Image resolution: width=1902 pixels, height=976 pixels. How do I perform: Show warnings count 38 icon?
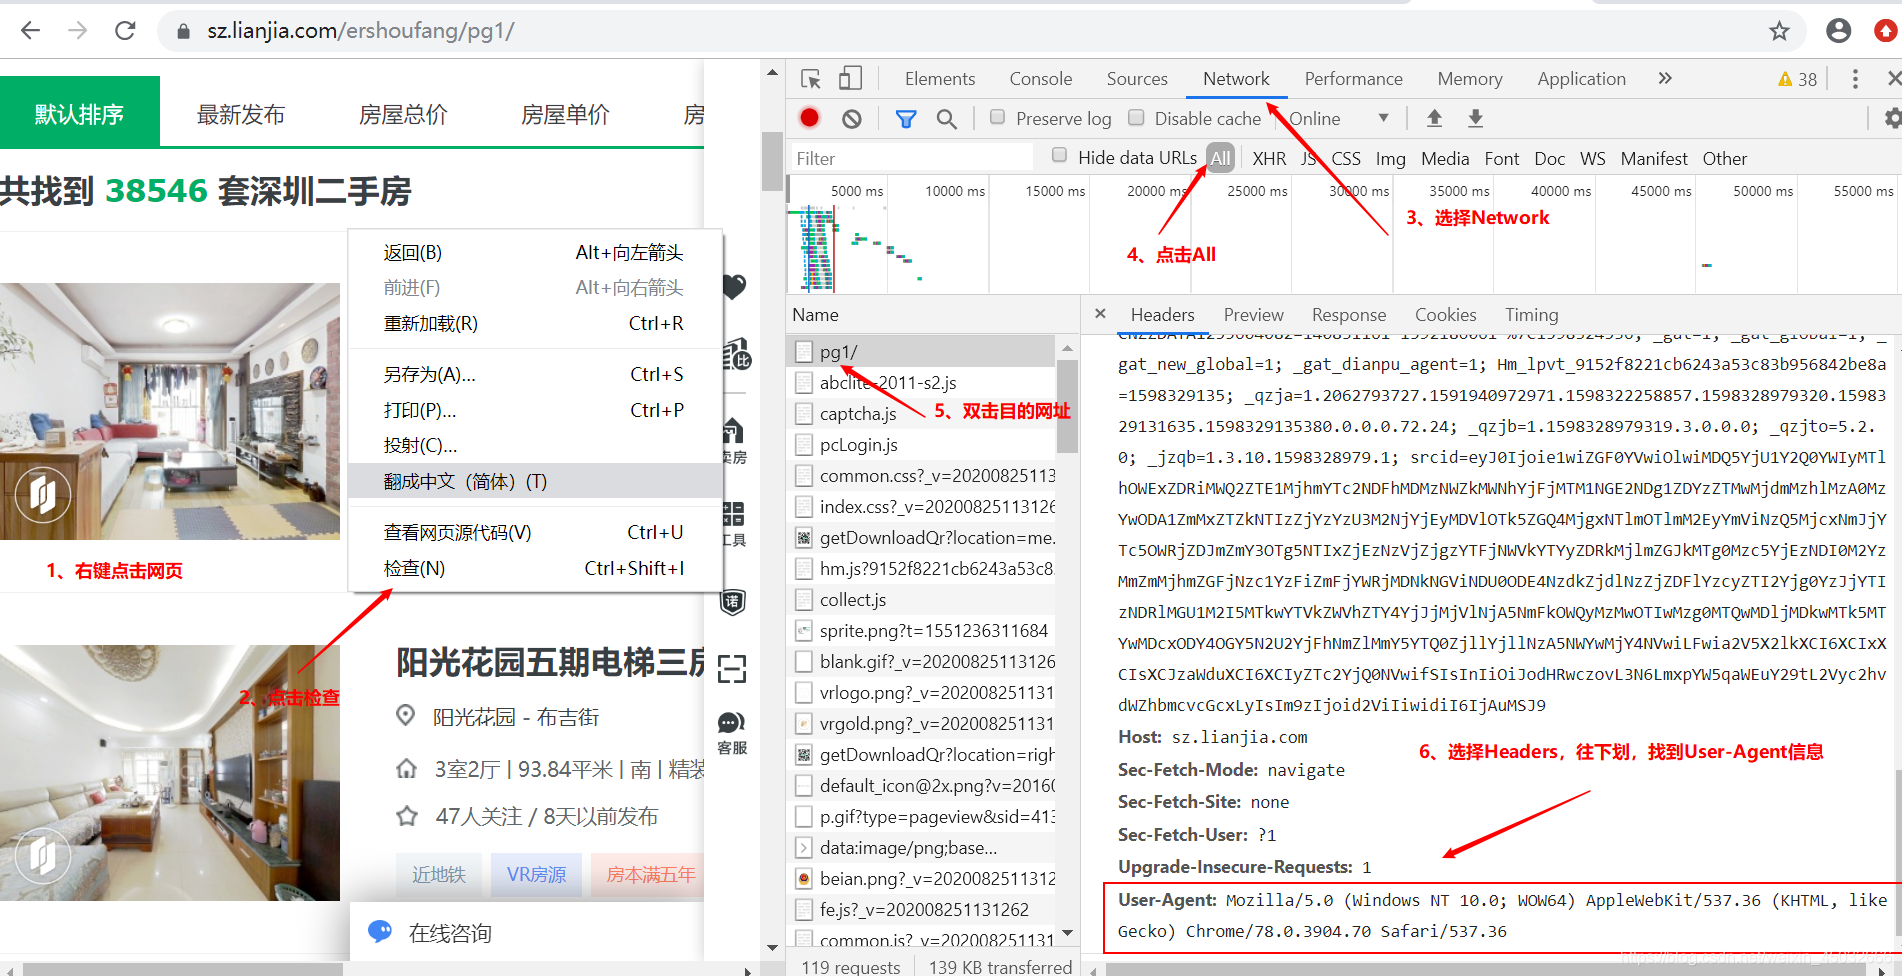coord(1797,79)
